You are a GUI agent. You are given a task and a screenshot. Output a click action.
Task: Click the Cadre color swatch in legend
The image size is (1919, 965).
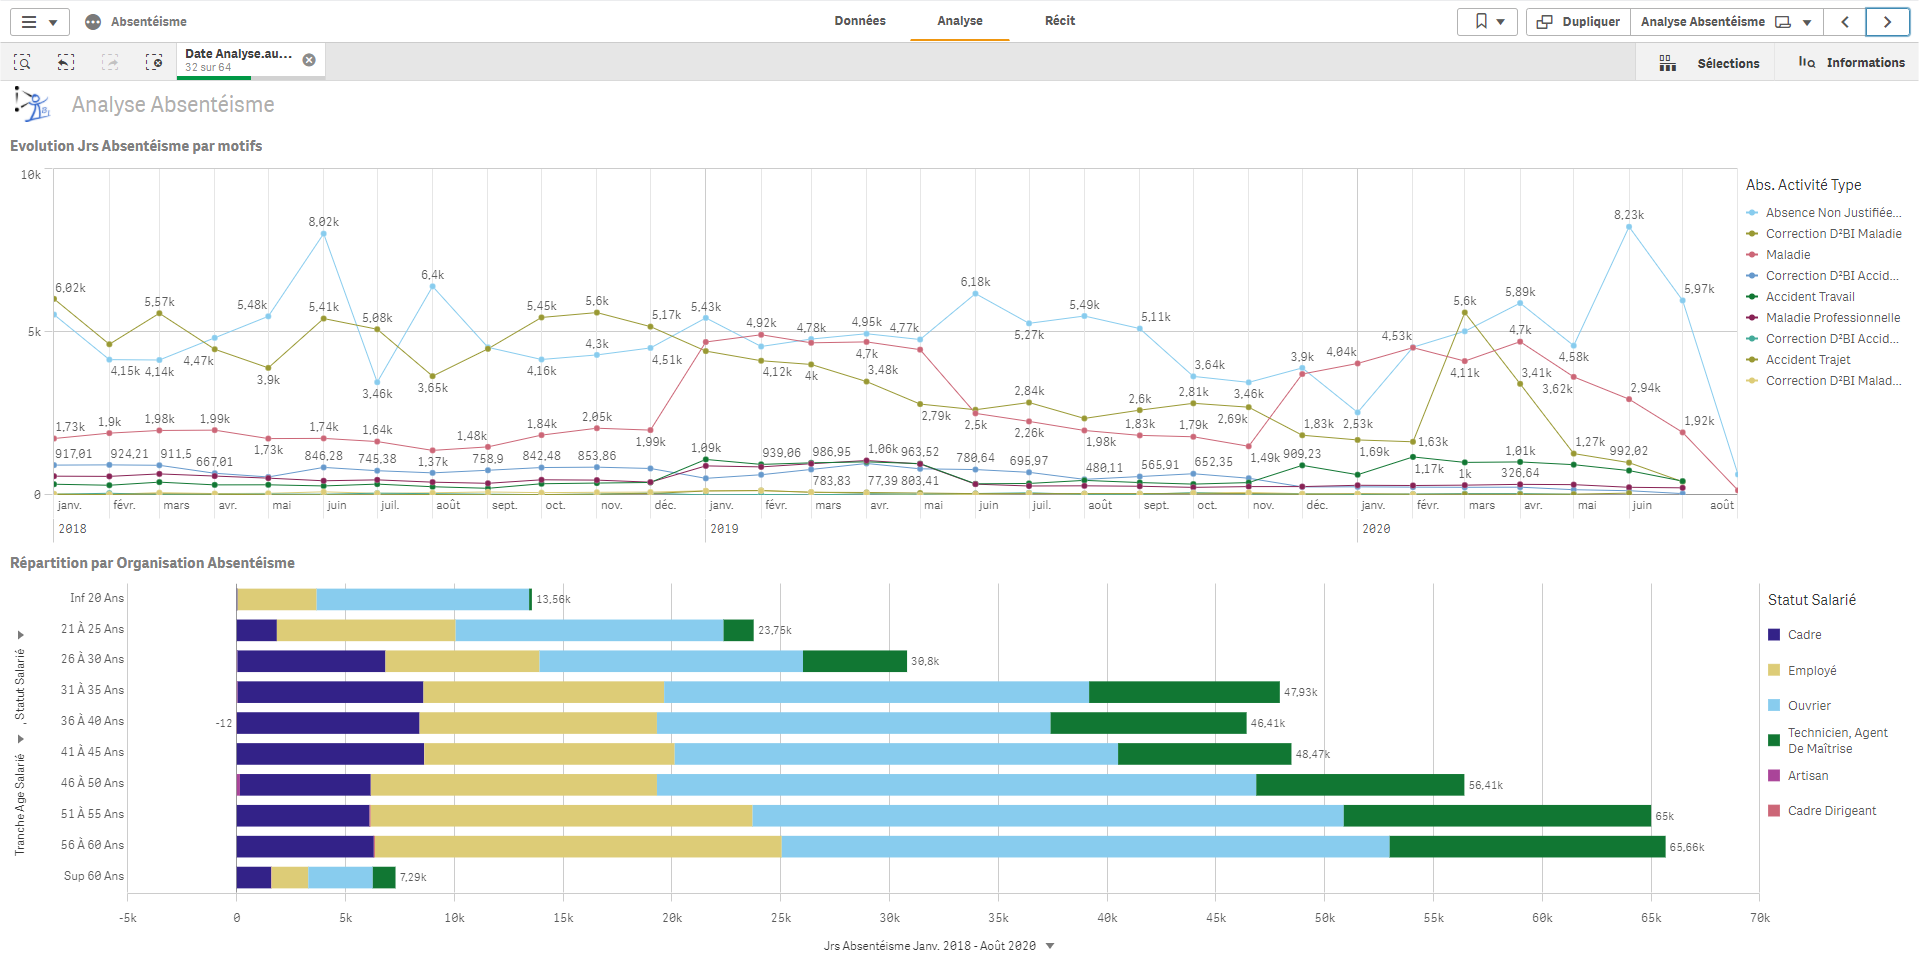tap(1774, 635)
